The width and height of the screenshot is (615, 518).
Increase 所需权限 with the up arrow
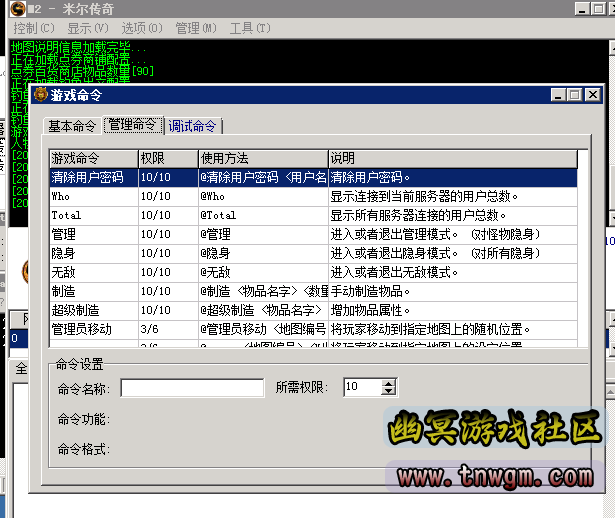tap(388, 384)
